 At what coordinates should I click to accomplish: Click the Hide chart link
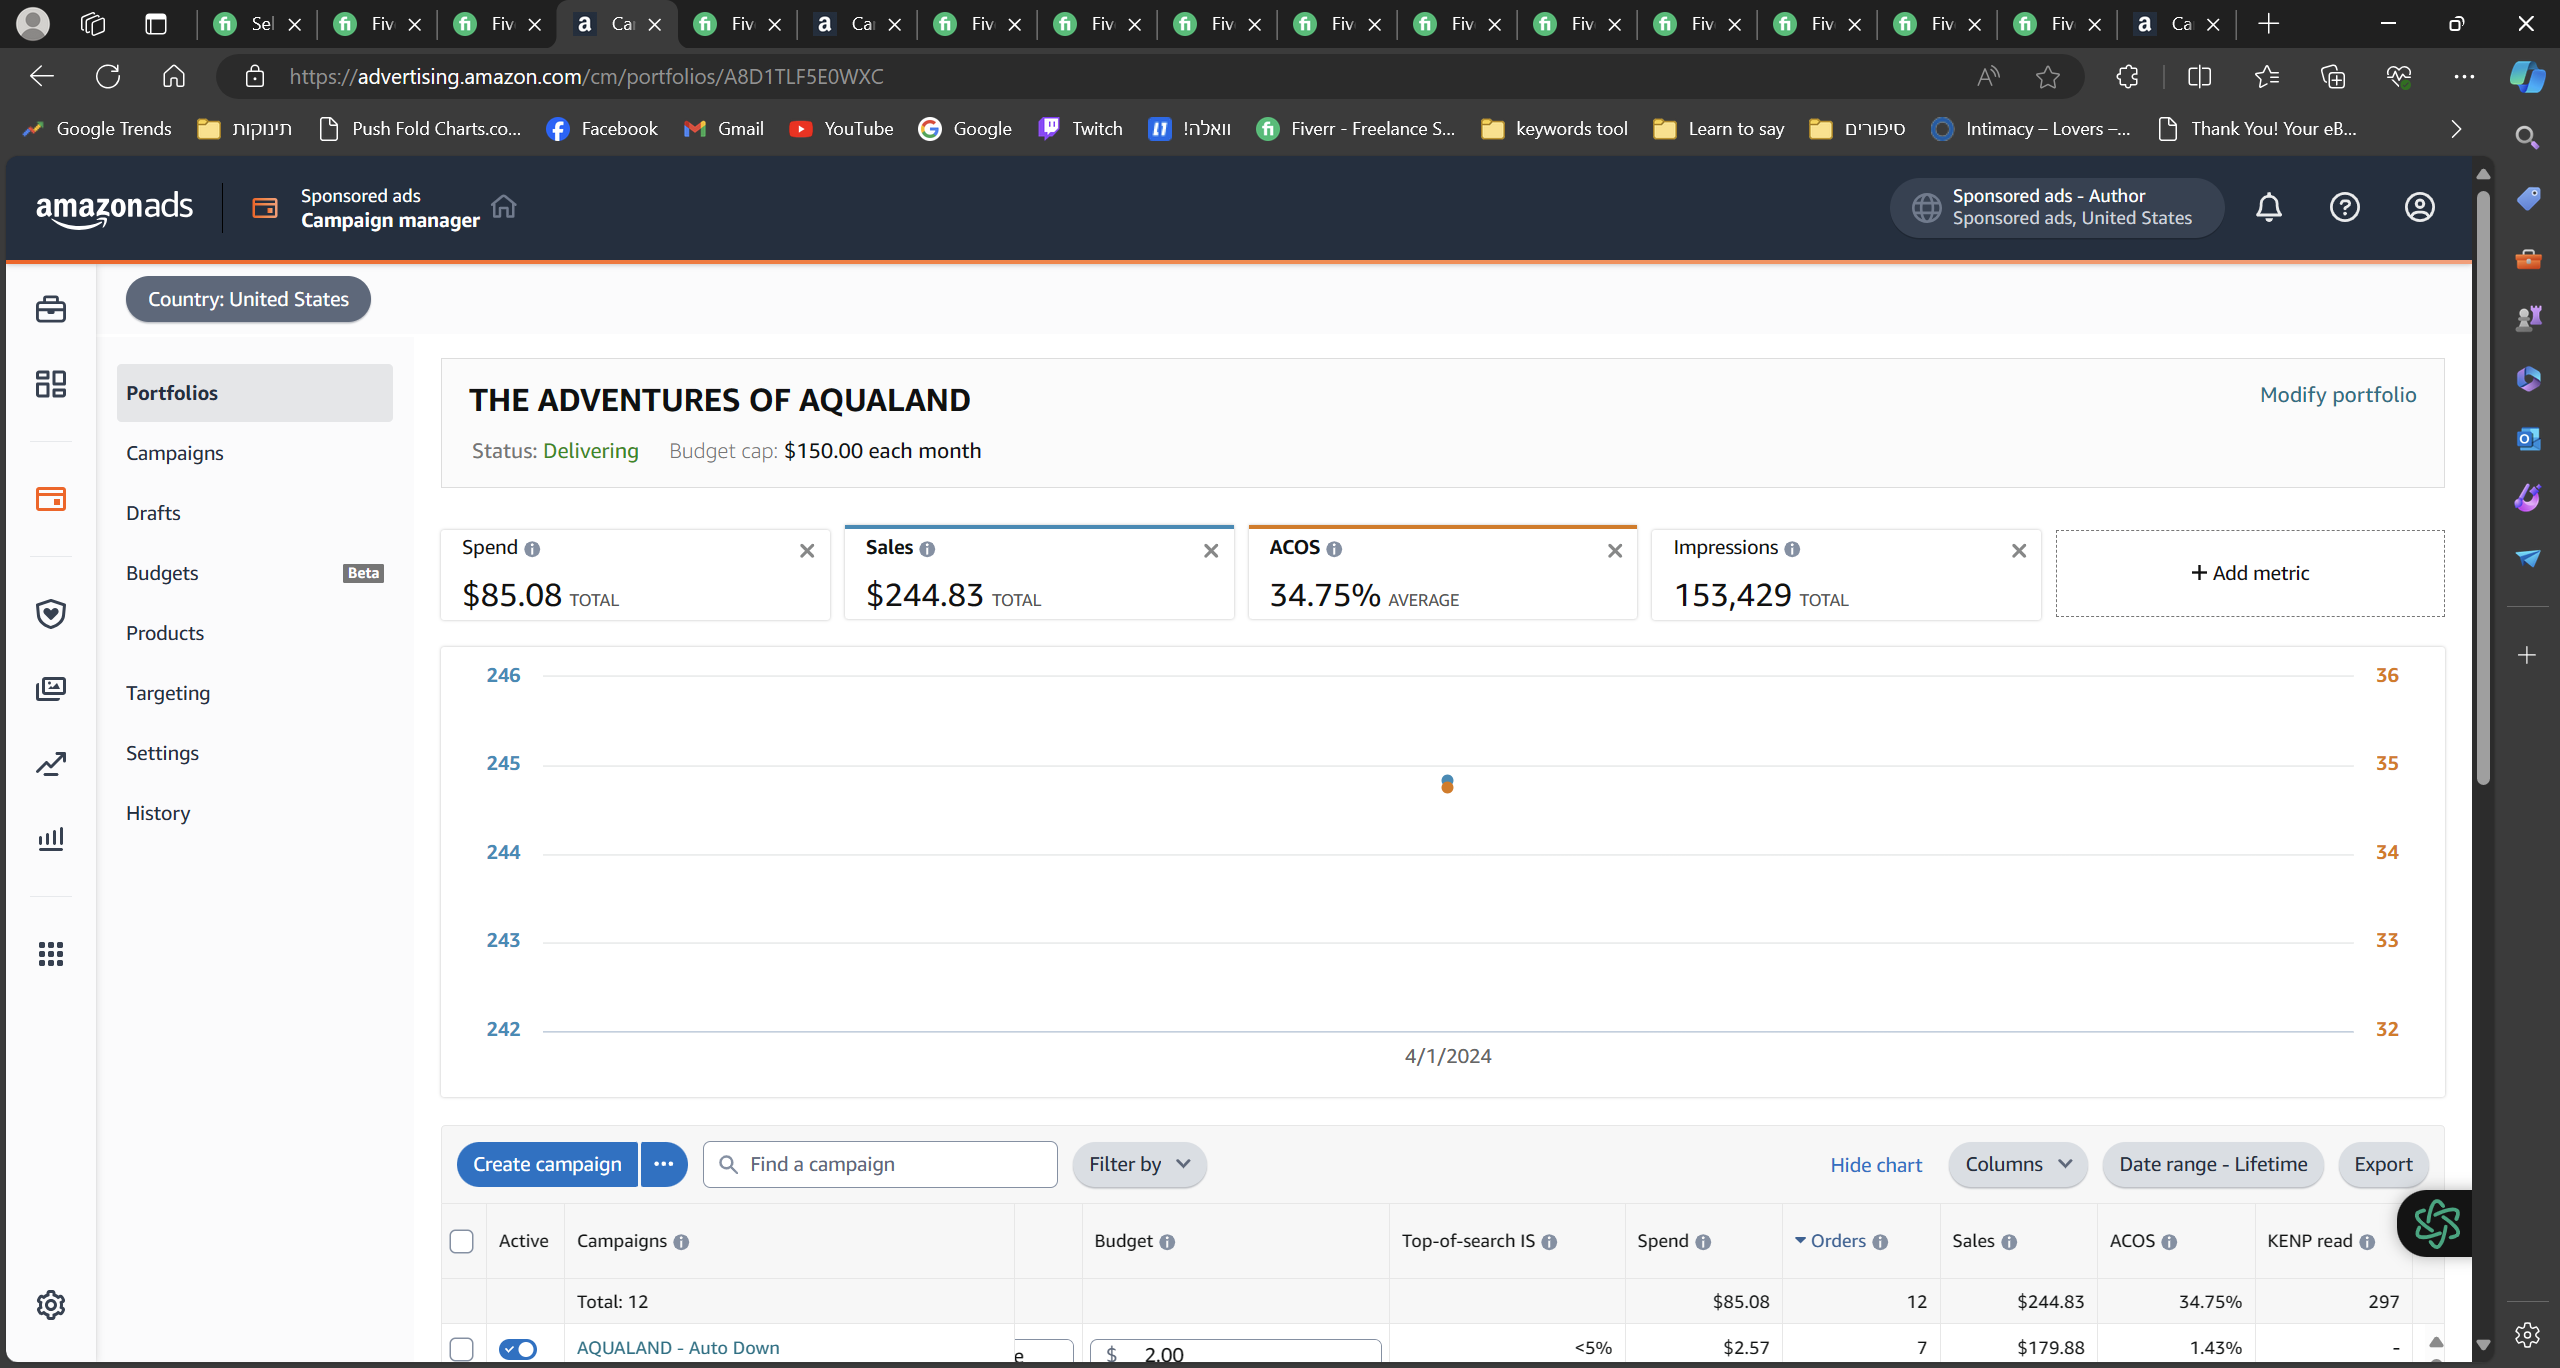click(1876, 1165)
